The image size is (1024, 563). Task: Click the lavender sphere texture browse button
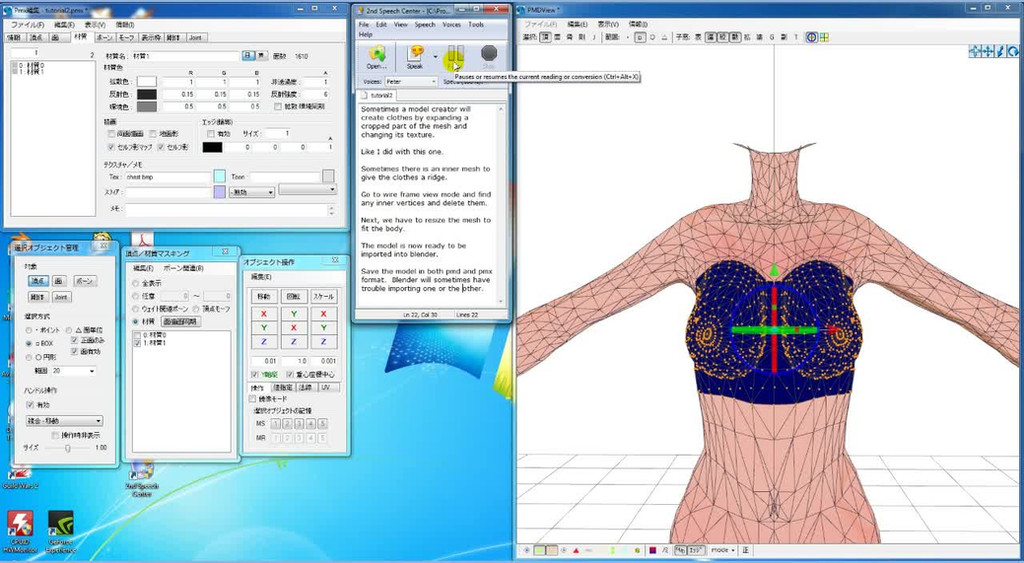pyautogui.click(x=219, y=192)
